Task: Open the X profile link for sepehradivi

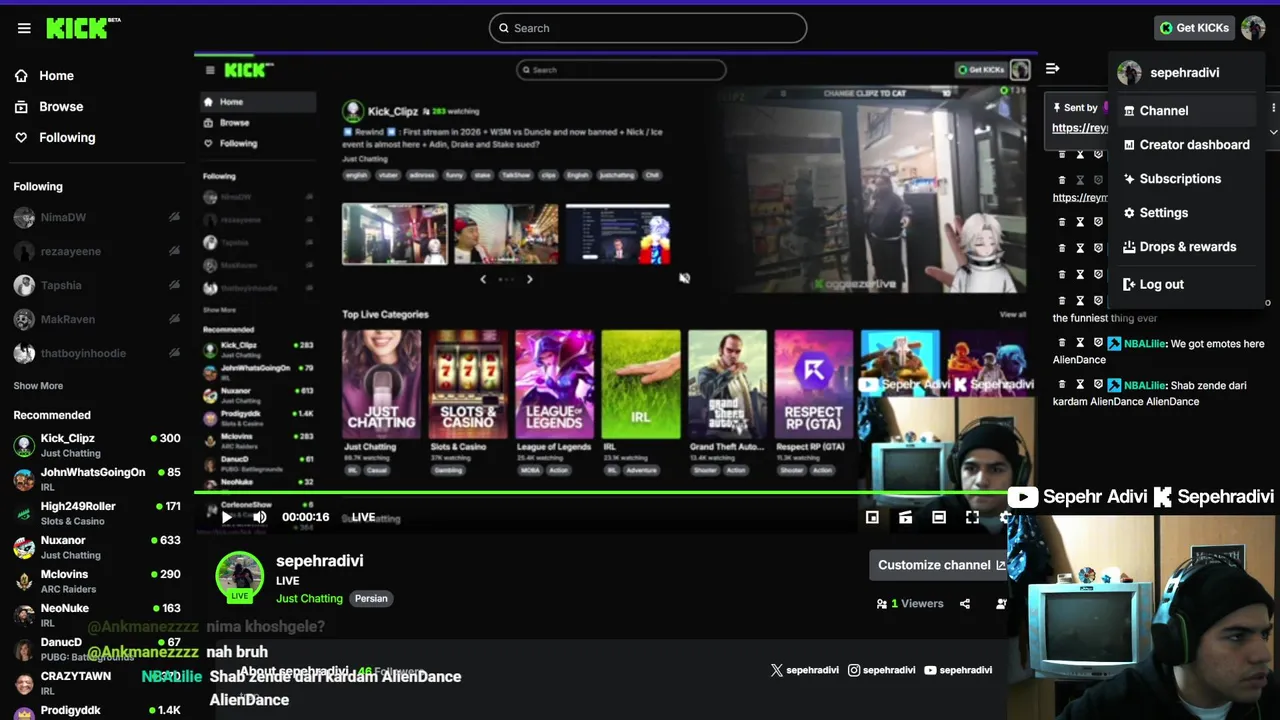Action: point(805,670)
